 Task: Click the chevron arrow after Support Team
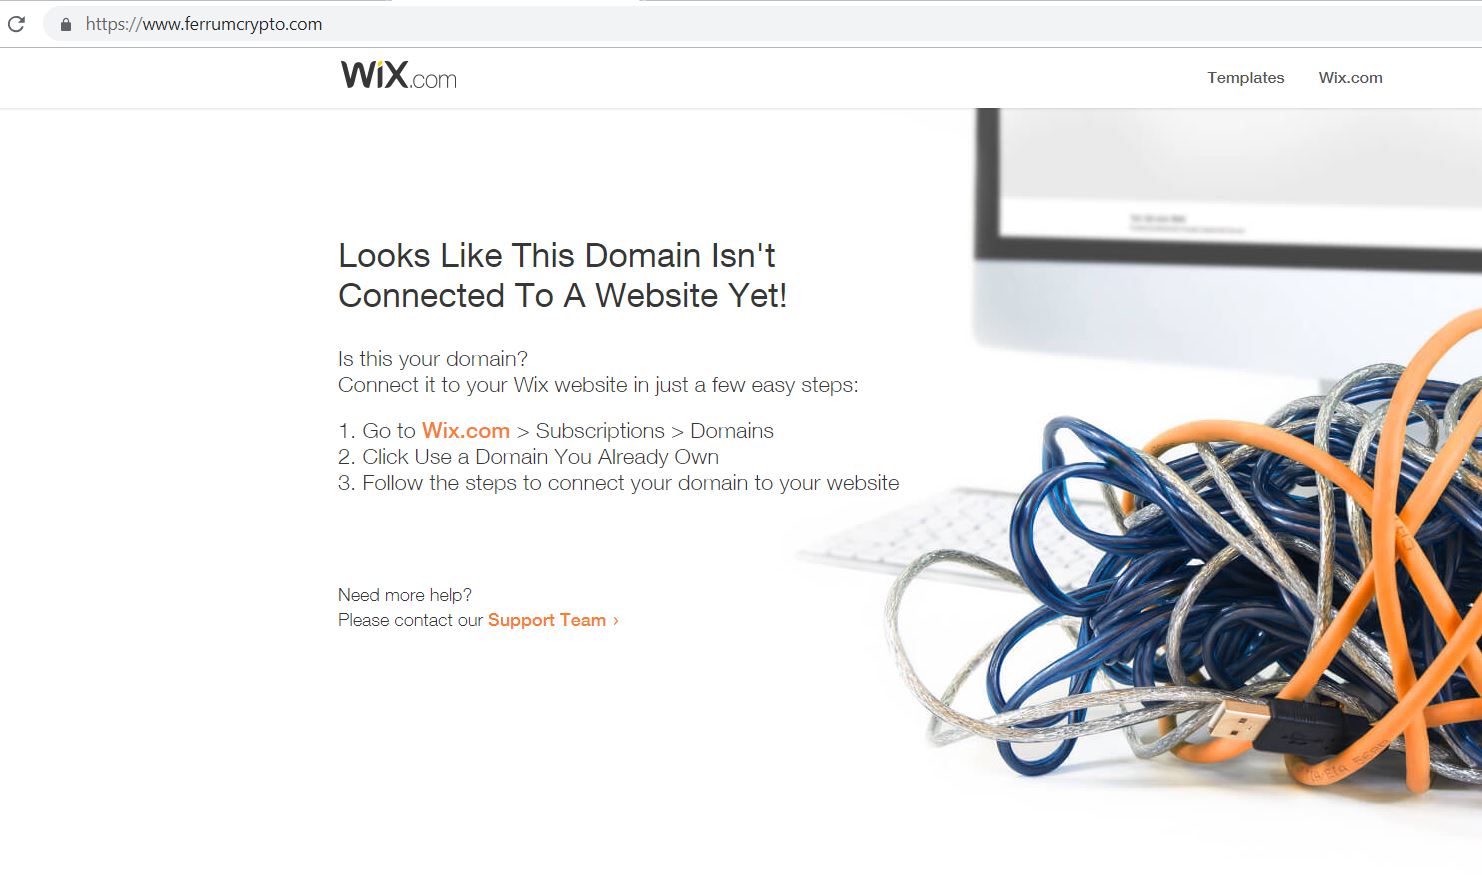[x=616, y=621]
